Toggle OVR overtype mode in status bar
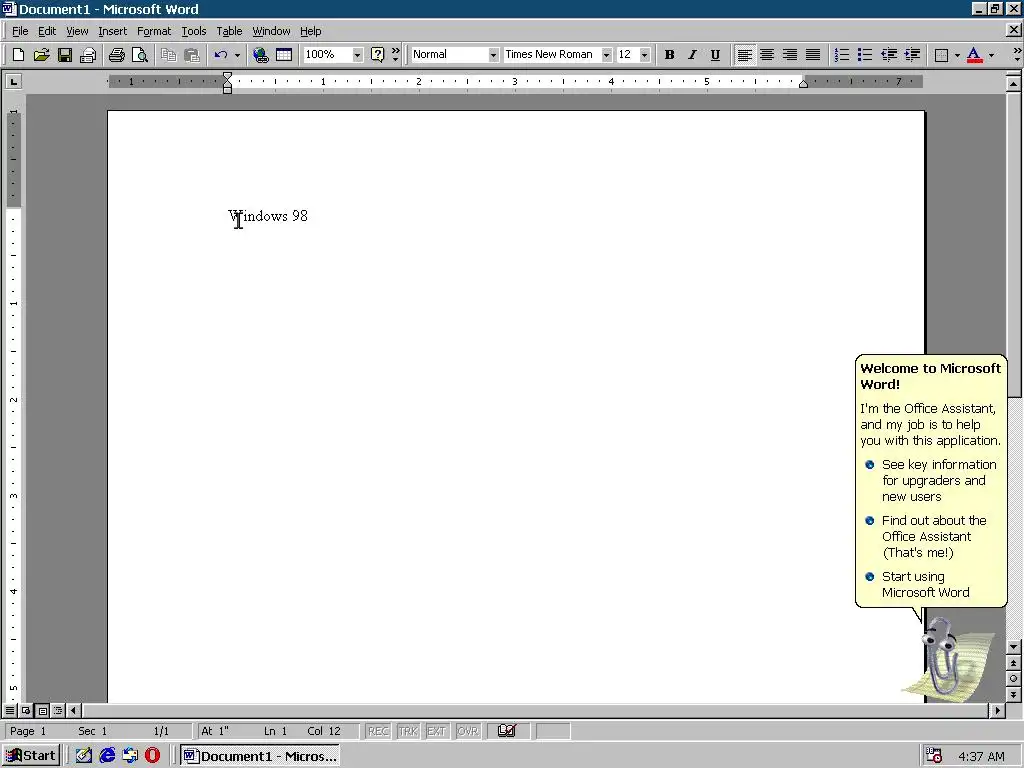 [x=468, y=731]
